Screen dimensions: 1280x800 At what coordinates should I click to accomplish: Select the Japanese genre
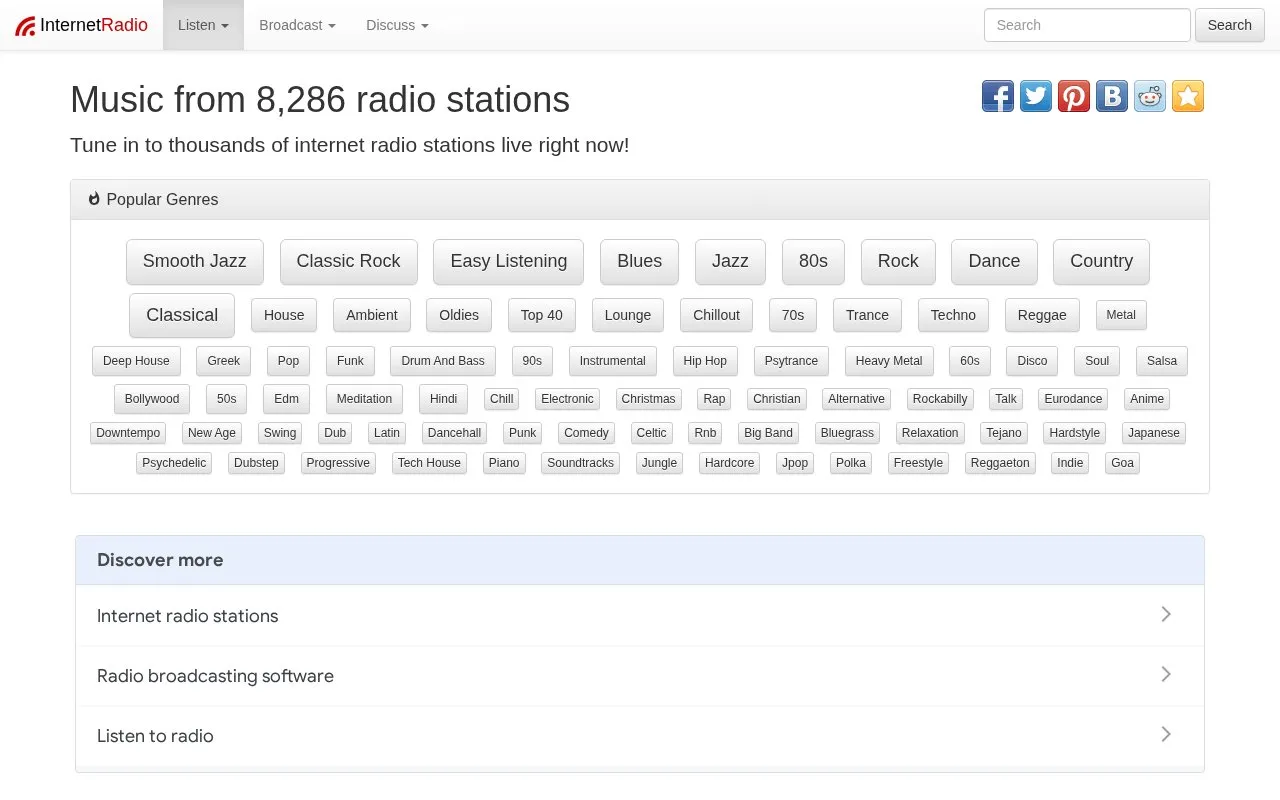point(1154,433)
